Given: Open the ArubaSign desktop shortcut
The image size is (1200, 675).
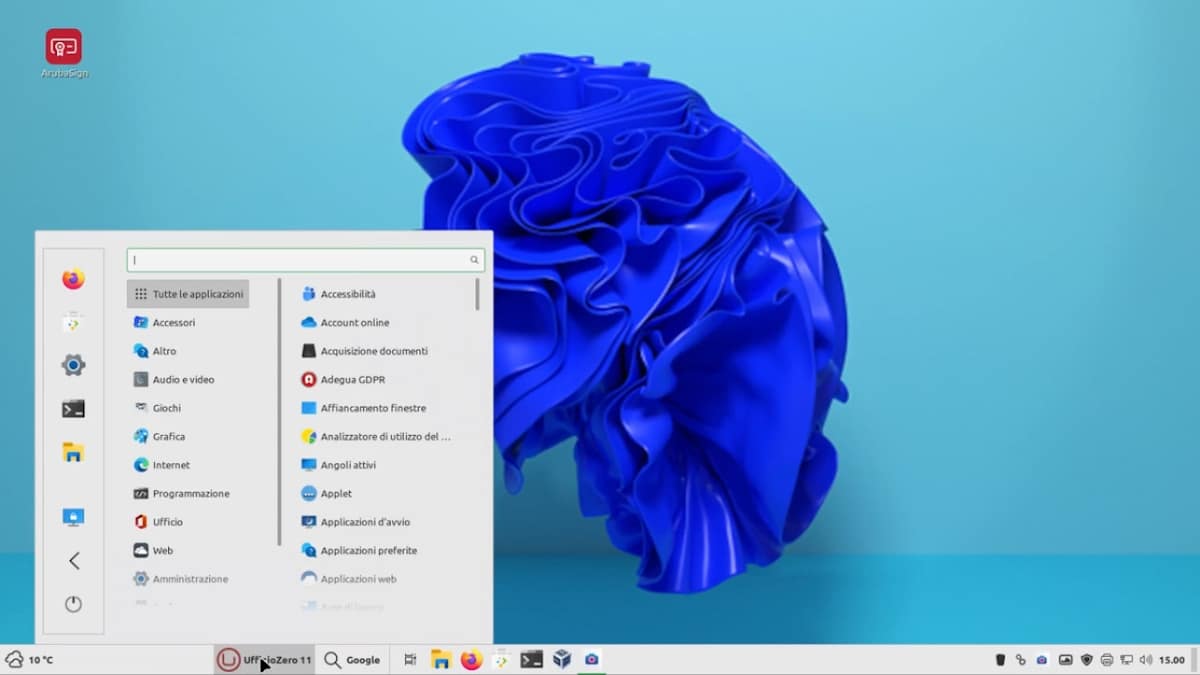Looking at the screenshot, I should tap(64, 48).
